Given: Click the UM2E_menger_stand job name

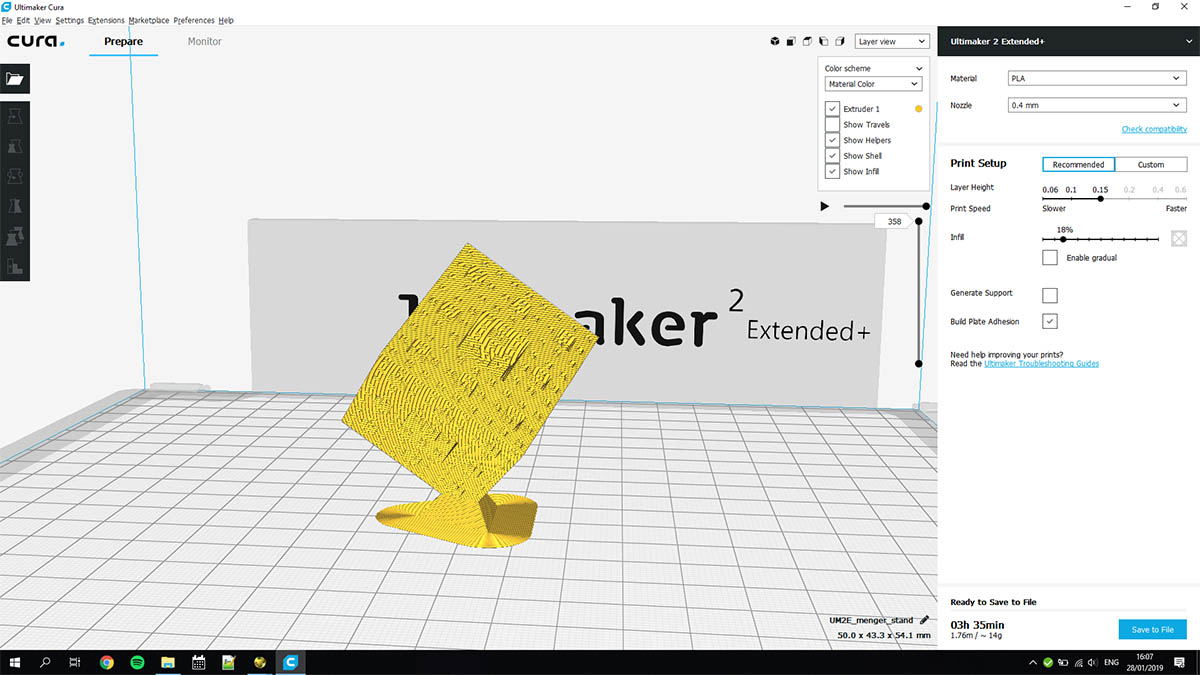Looking at the screenshot, I should click(x=873, y=620).
